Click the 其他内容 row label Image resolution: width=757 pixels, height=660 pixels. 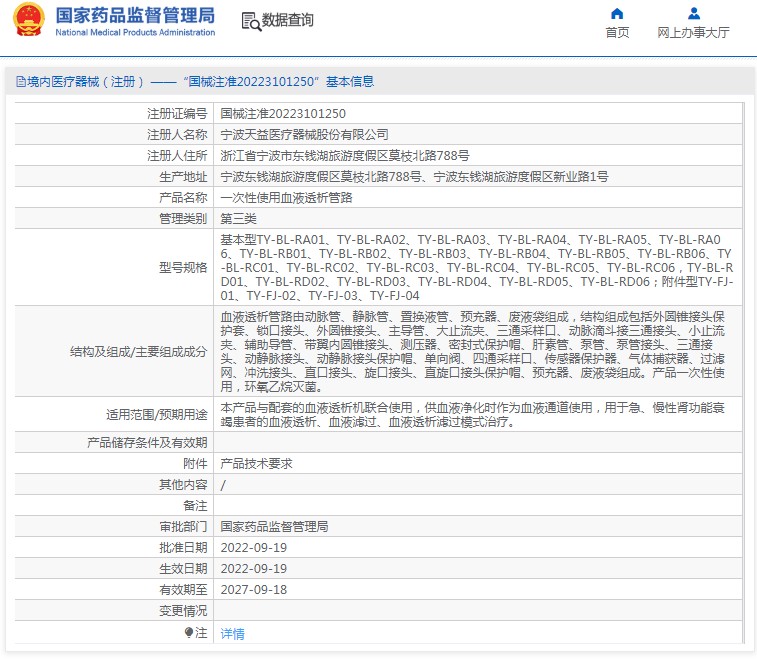point(183,485)
